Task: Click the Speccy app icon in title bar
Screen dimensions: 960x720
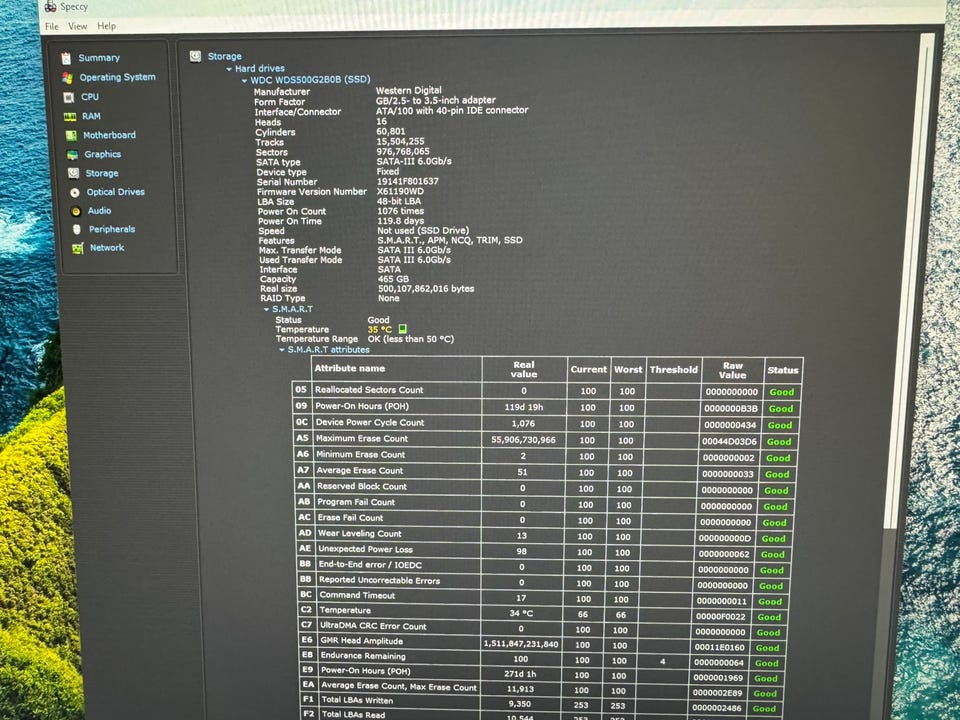Action: (51, 7)
